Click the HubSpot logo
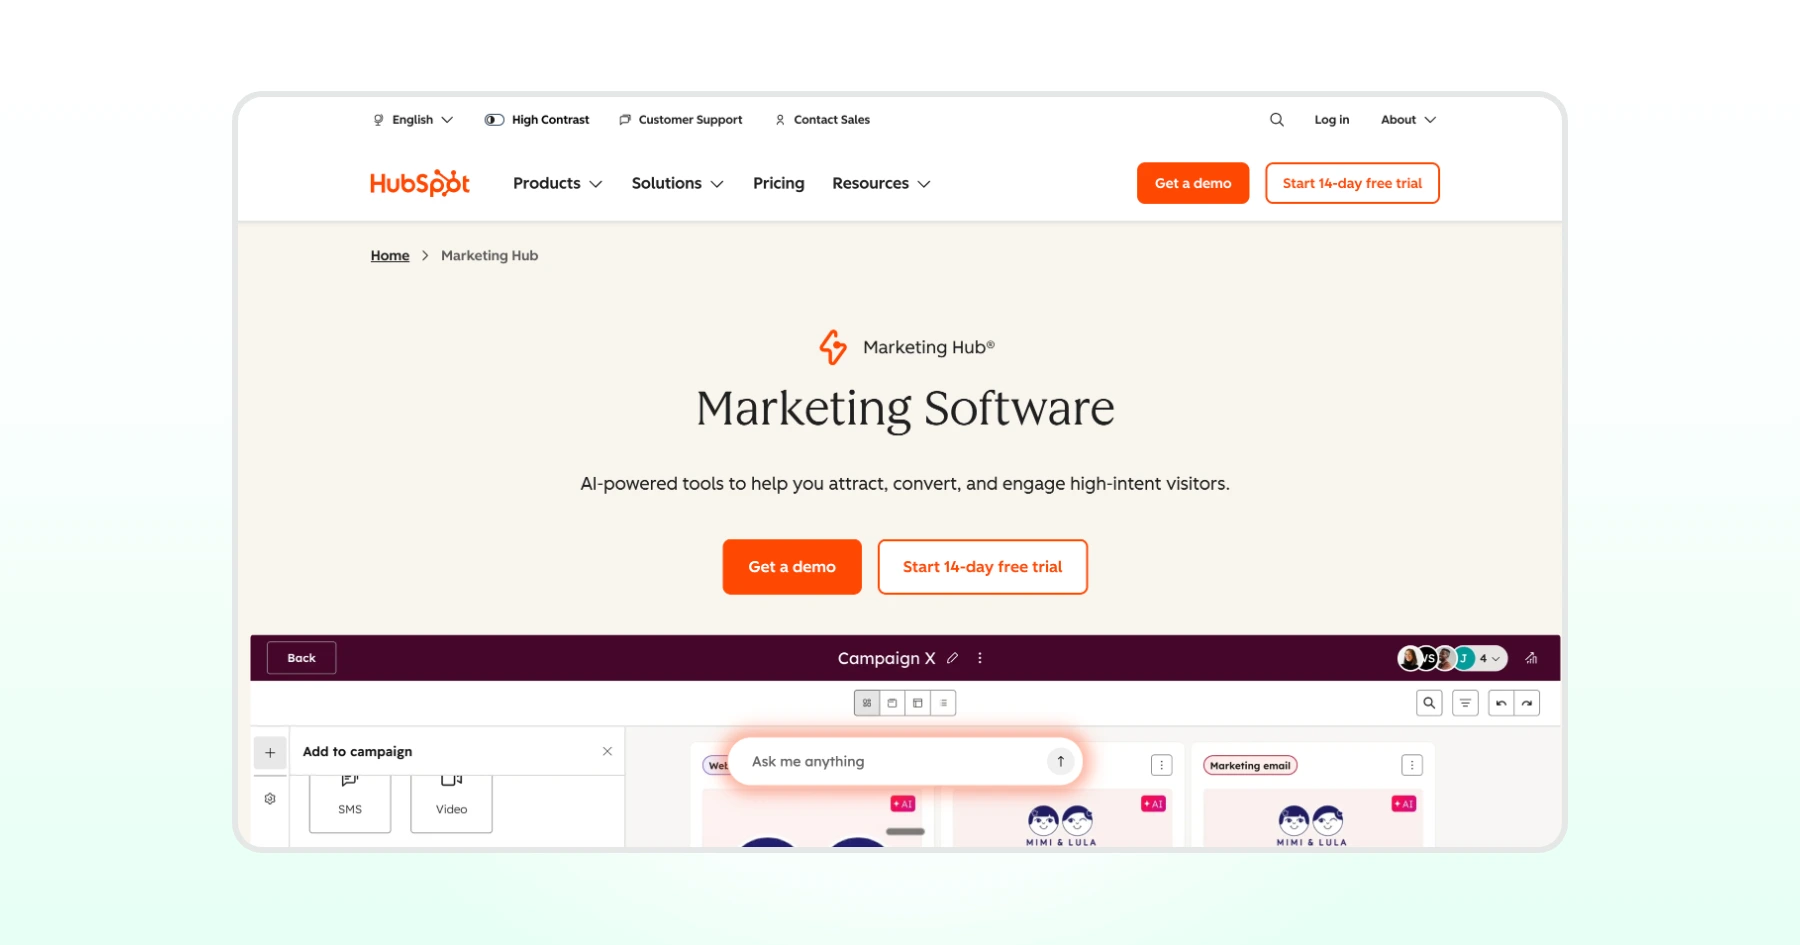Image resolution: width=1800 pixels, height=945 pixels. tap(419, 183)
